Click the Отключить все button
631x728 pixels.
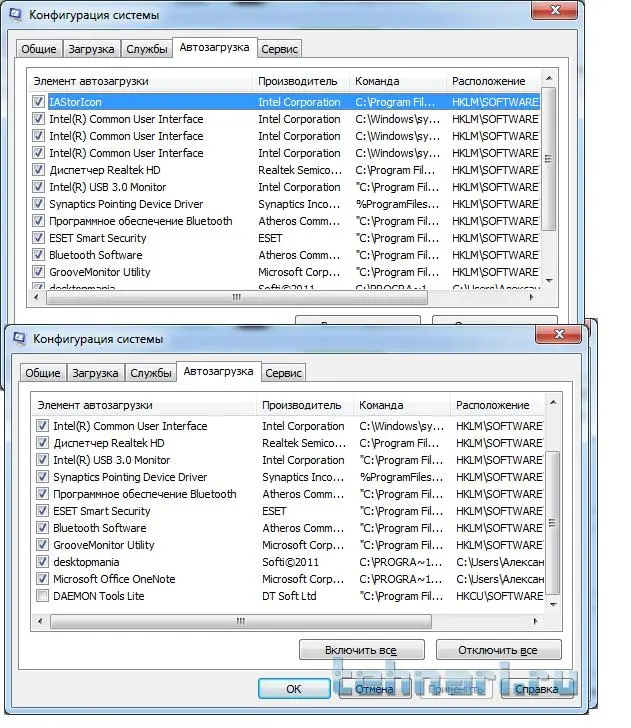click(x=498, y=650)
